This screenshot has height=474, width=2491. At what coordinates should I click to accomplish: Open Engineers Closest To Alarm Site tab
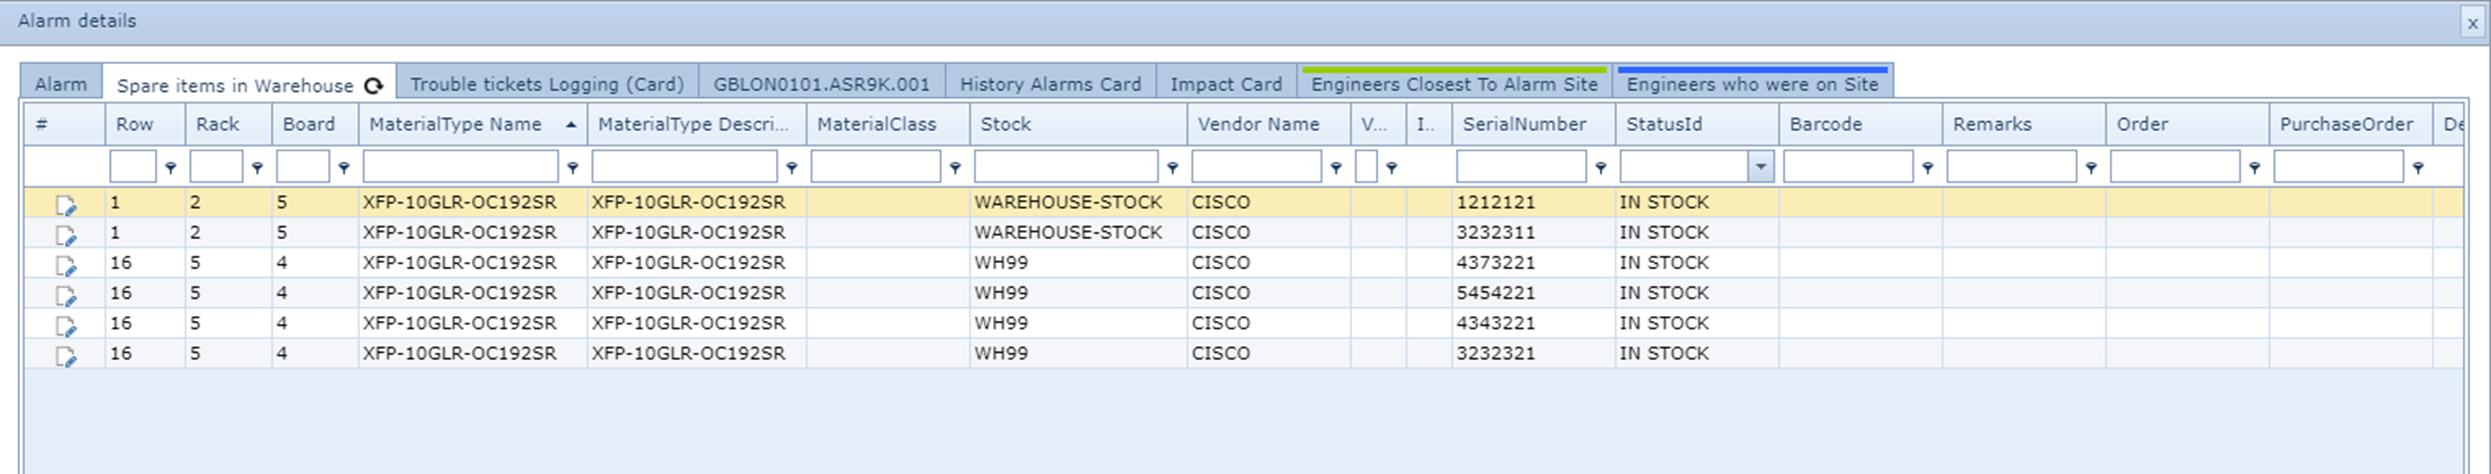click(x=1454, y=84)
